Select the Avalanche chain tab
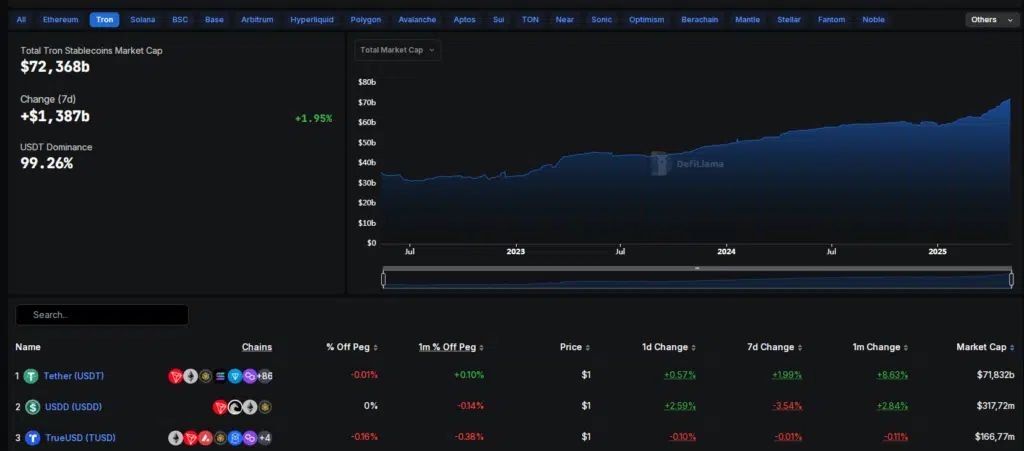The image size is (1024, 451). tap(417, 20)
